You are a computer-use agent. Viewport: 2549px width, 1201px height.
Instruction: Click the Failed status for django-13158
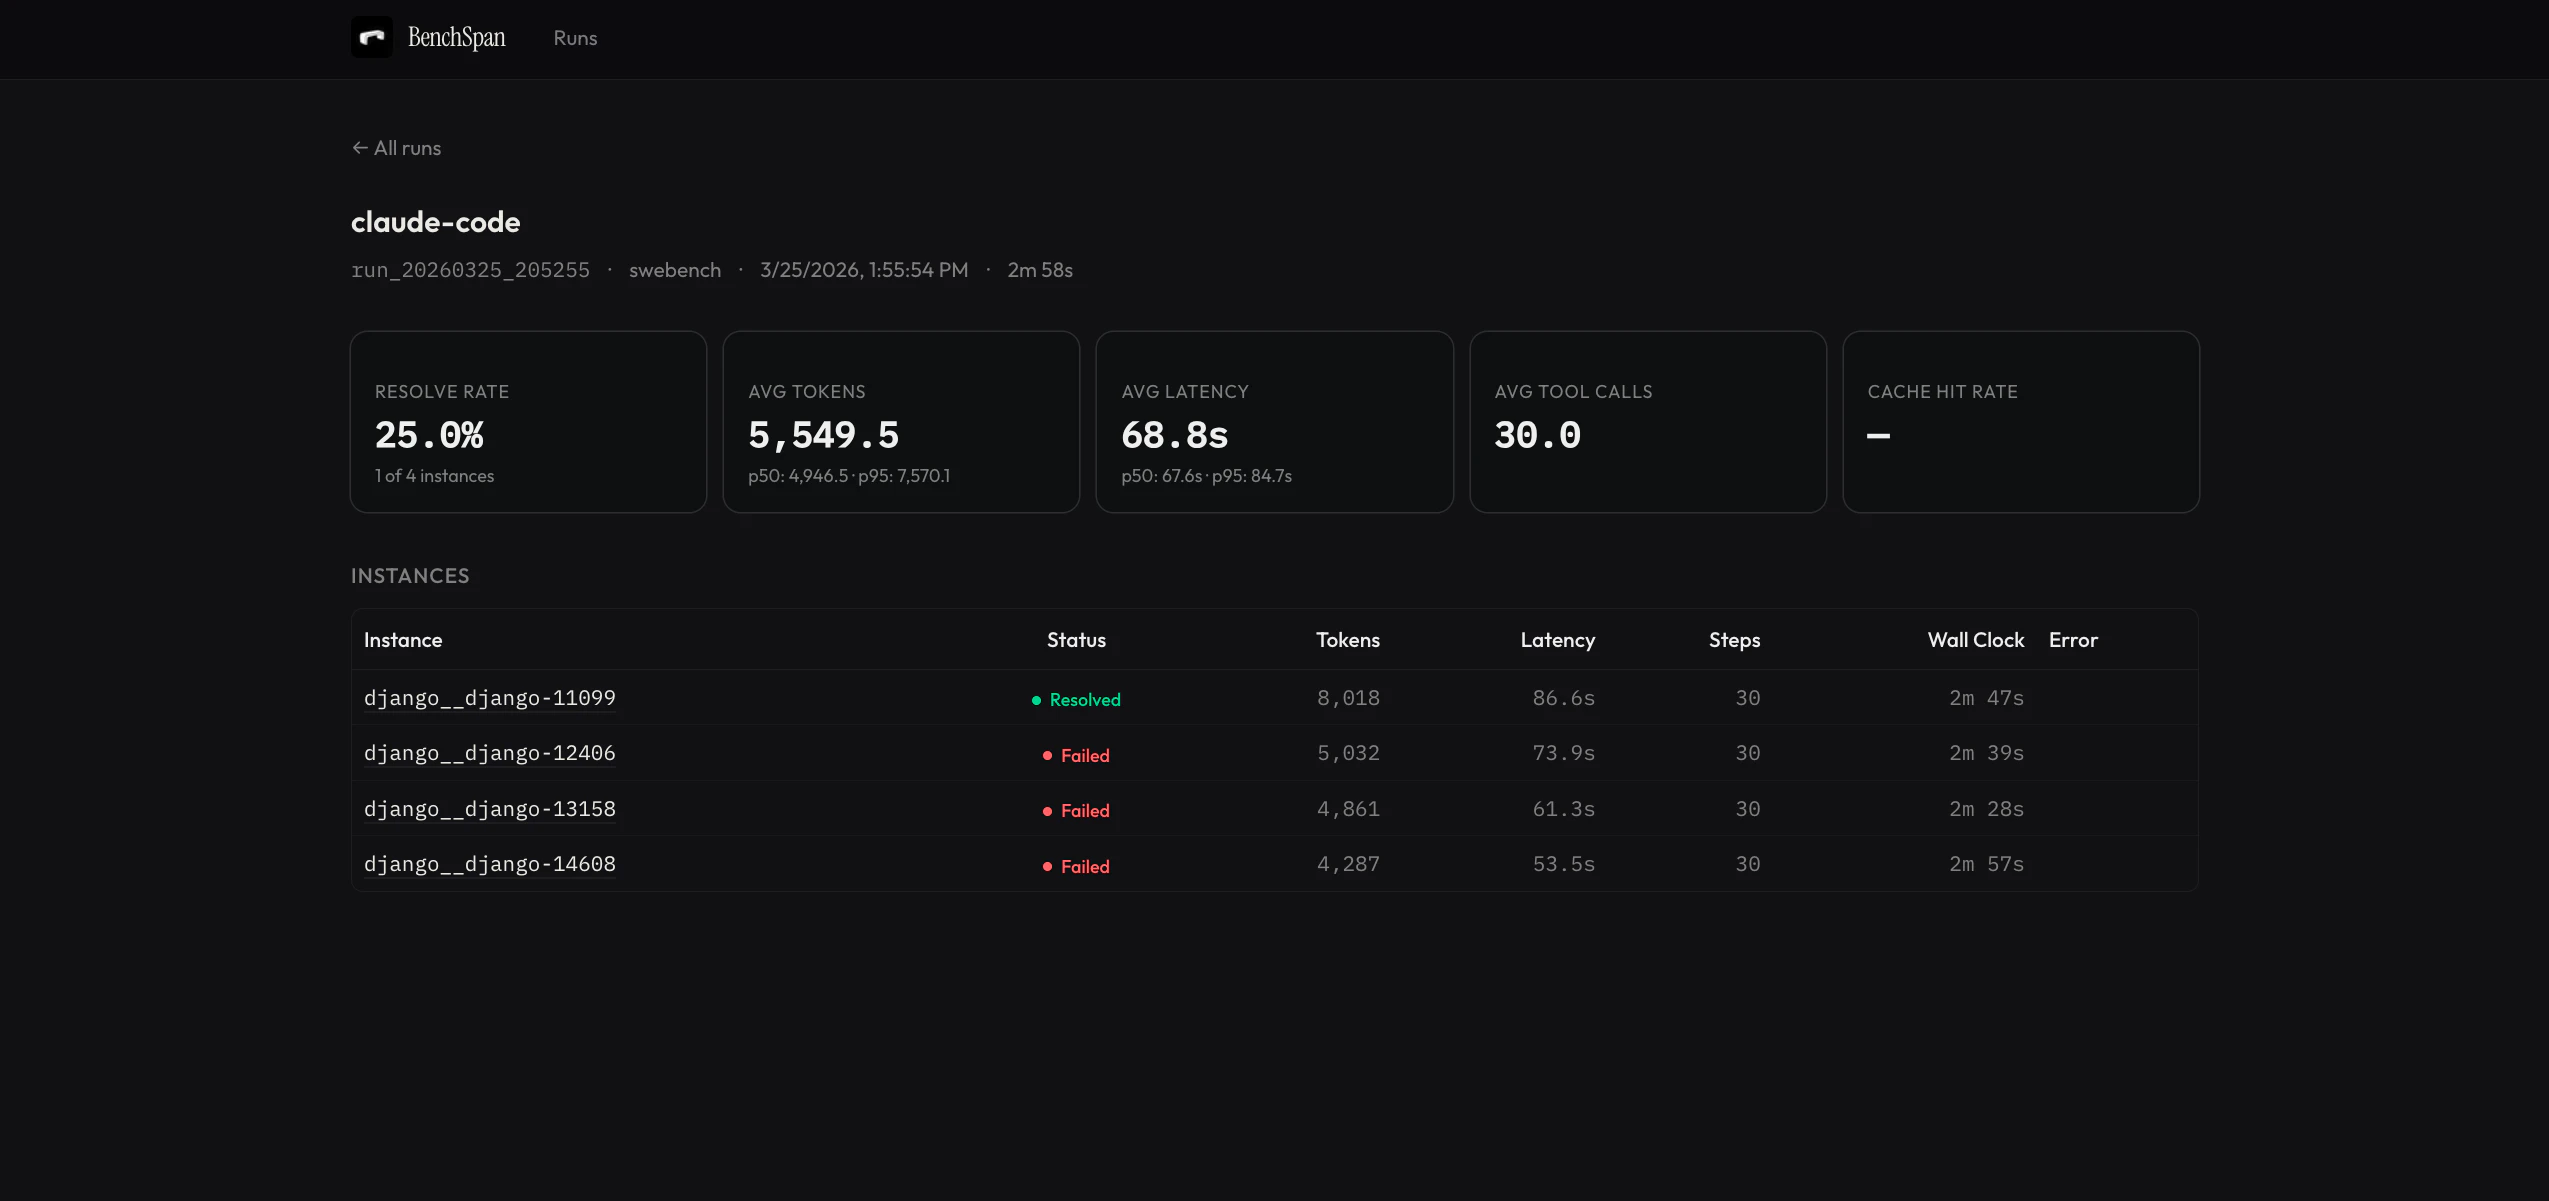pos(1076,811)
